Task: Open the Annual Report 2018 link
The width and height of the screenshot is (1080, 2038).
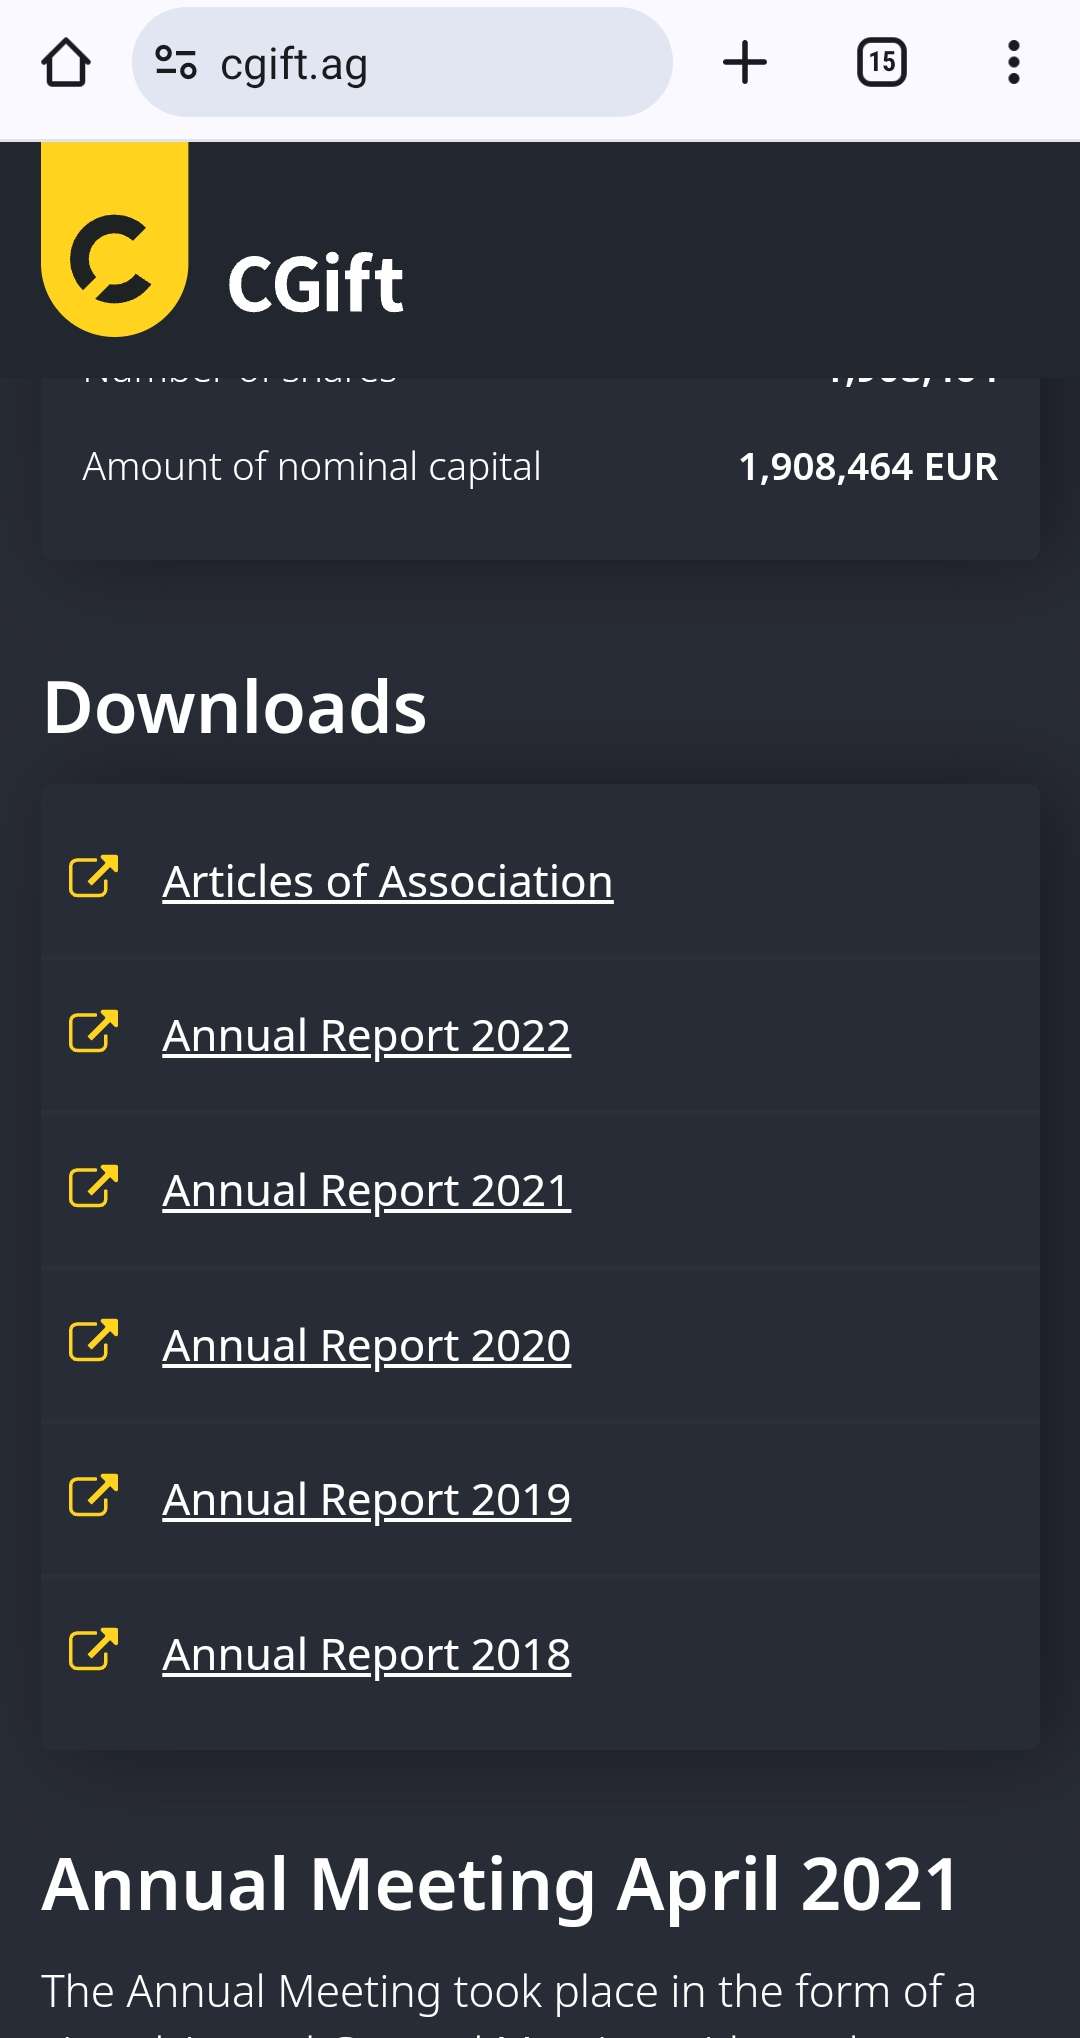Action: point(366,1655)
